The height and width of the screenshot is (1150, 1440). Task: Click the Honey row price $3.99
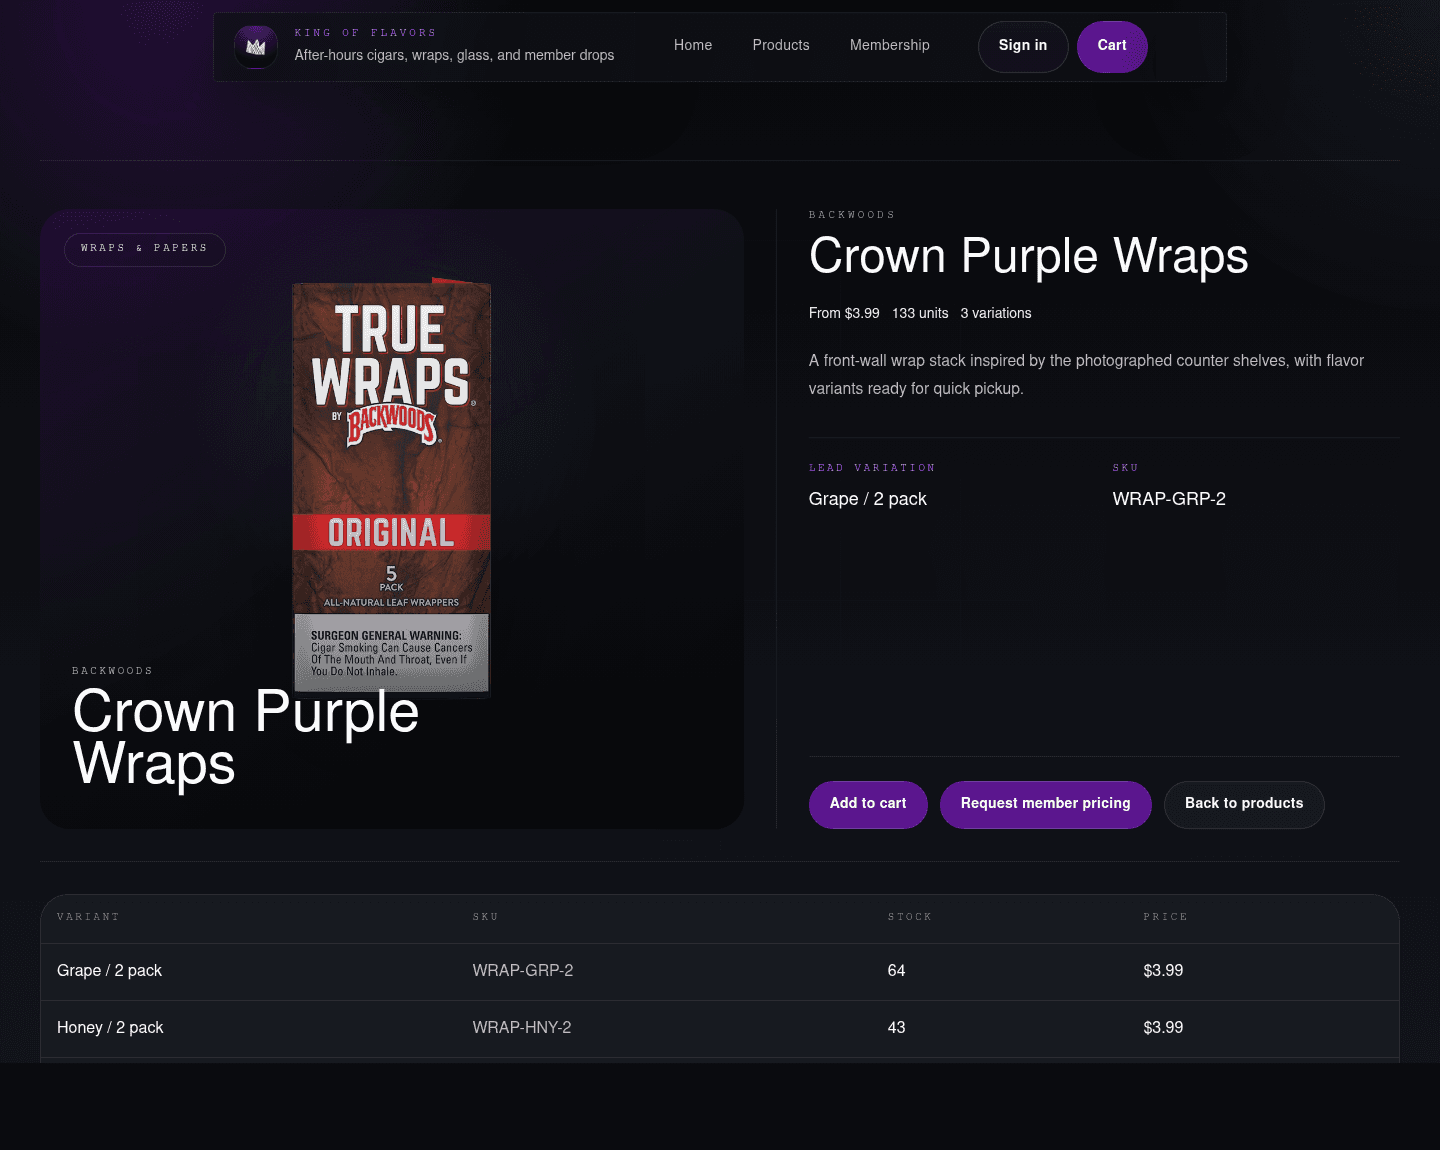[1164, 1028]
